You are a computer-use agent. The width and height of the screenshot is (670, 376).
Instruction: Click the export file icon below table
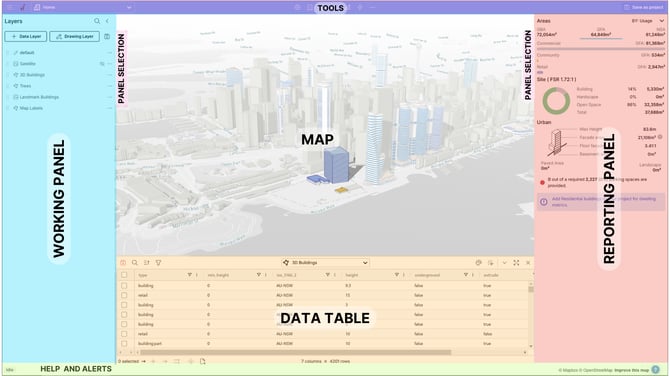pyautogui.click(x=203, y=361)
